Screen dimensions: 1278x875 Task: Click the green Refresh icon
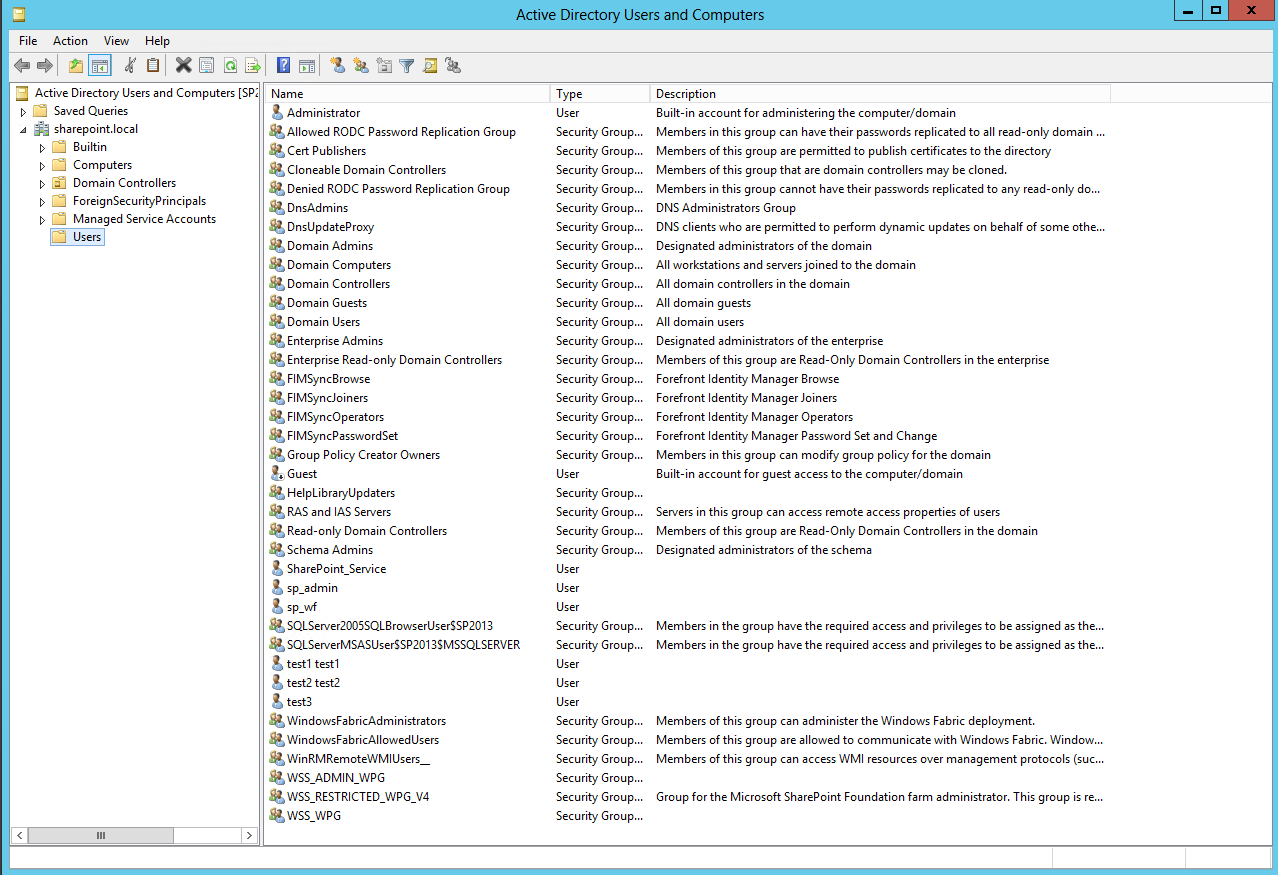(230, 66)
